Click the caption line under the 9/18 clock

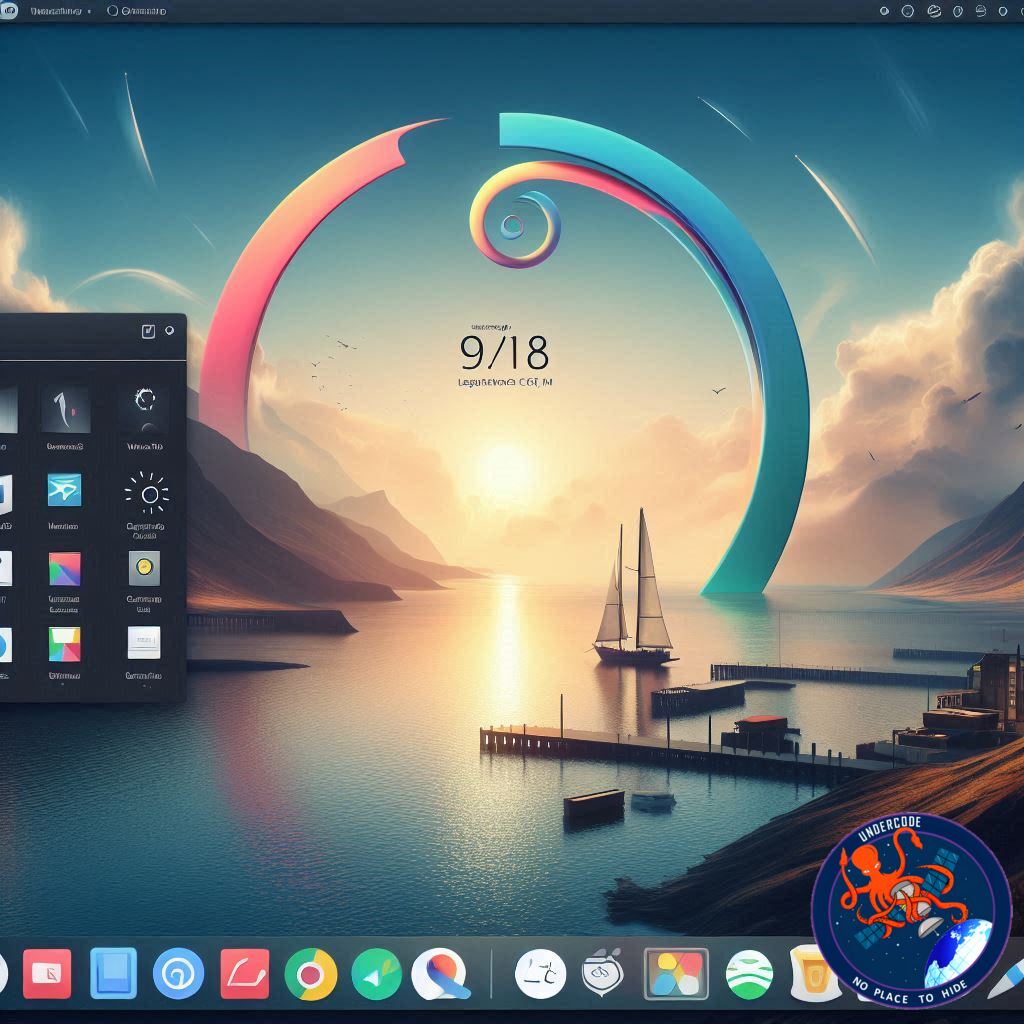[505, 382]
